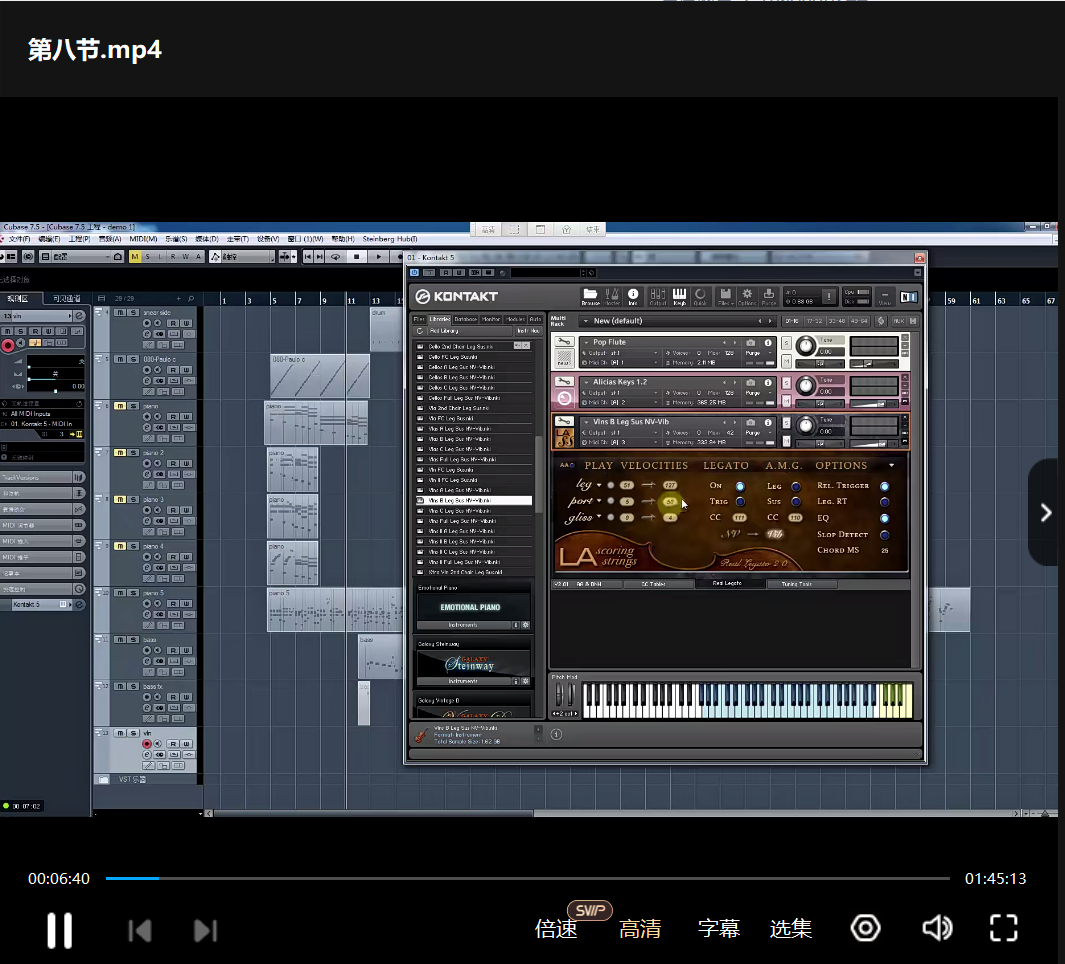This screenshot has height=964, width=1065.
Task: Pause the video with the pause button
Action: pos(59,930)
